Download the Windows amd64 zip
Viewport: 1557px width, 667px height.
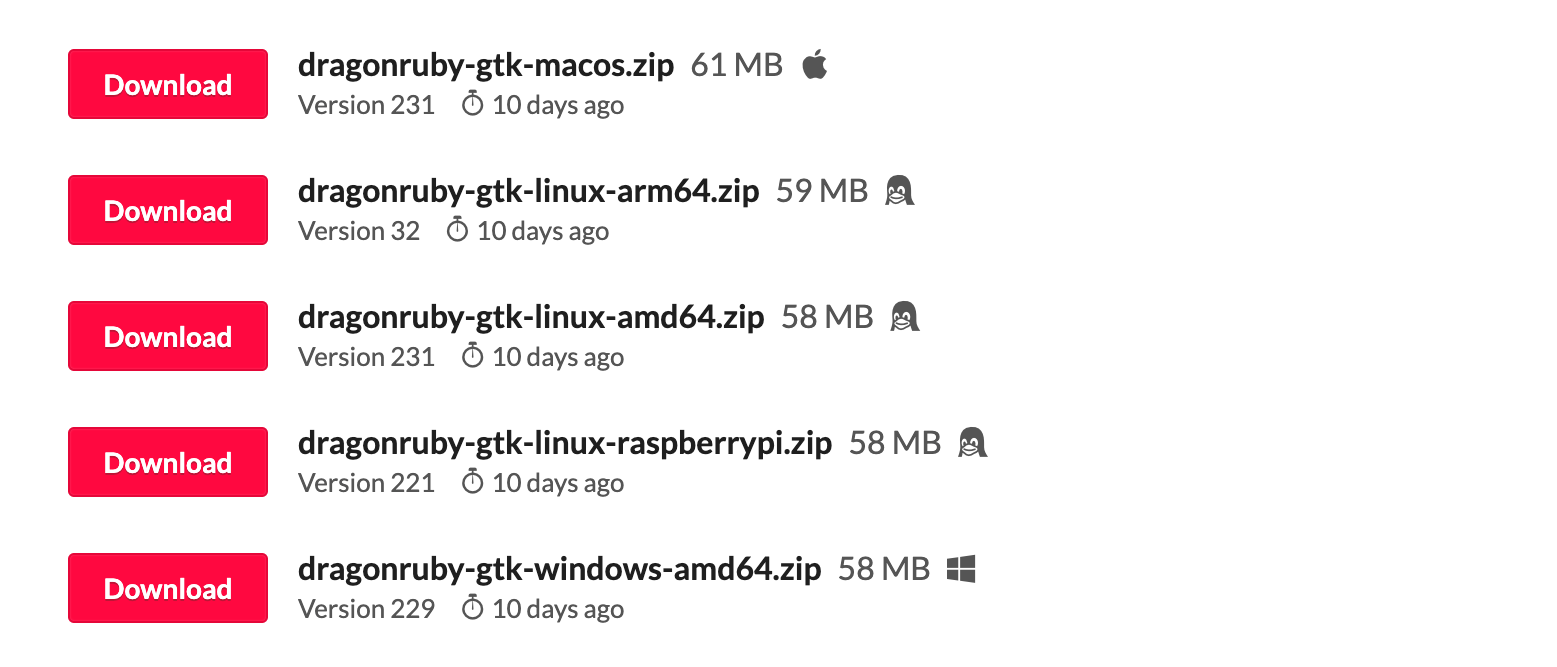point(167,589)
